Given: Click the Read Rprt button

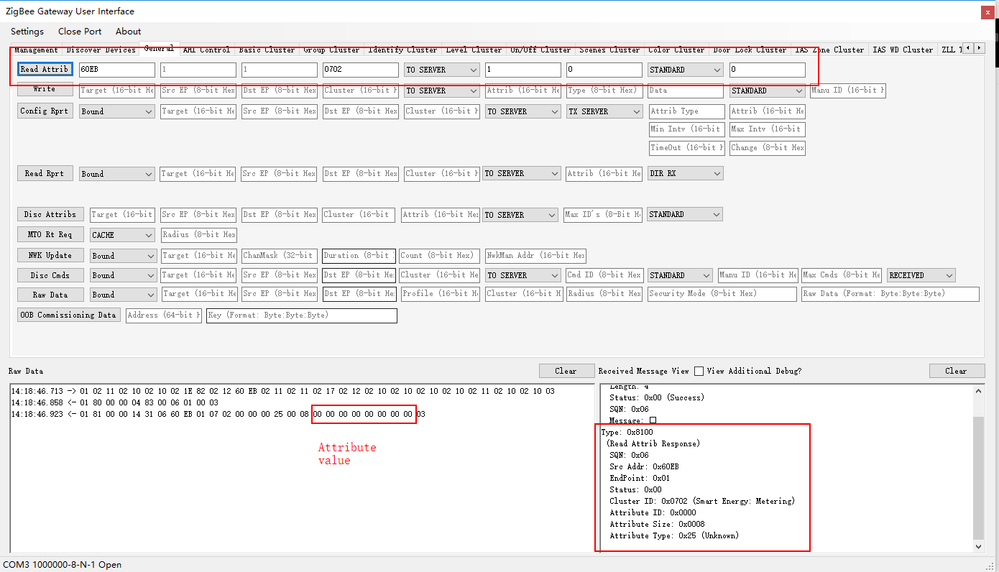Looking at the screenshot, I should point(44,173).
